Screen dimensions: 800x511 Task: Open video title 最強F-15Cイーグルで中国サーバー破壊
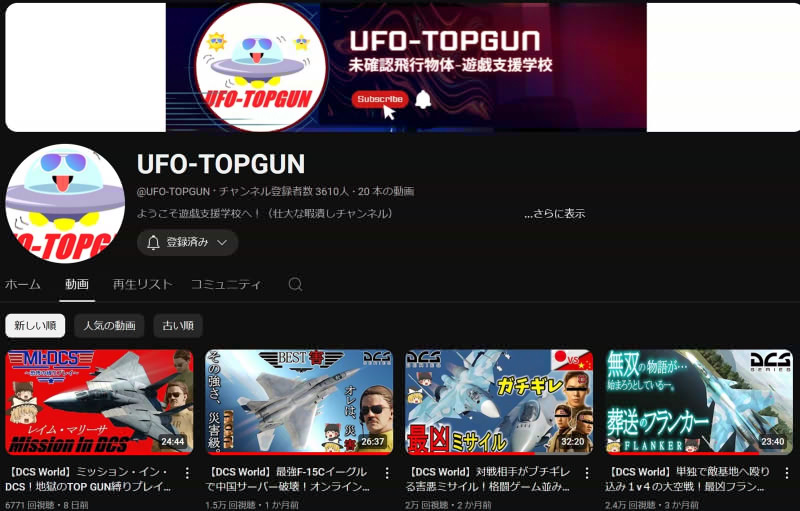coord(287,479)
